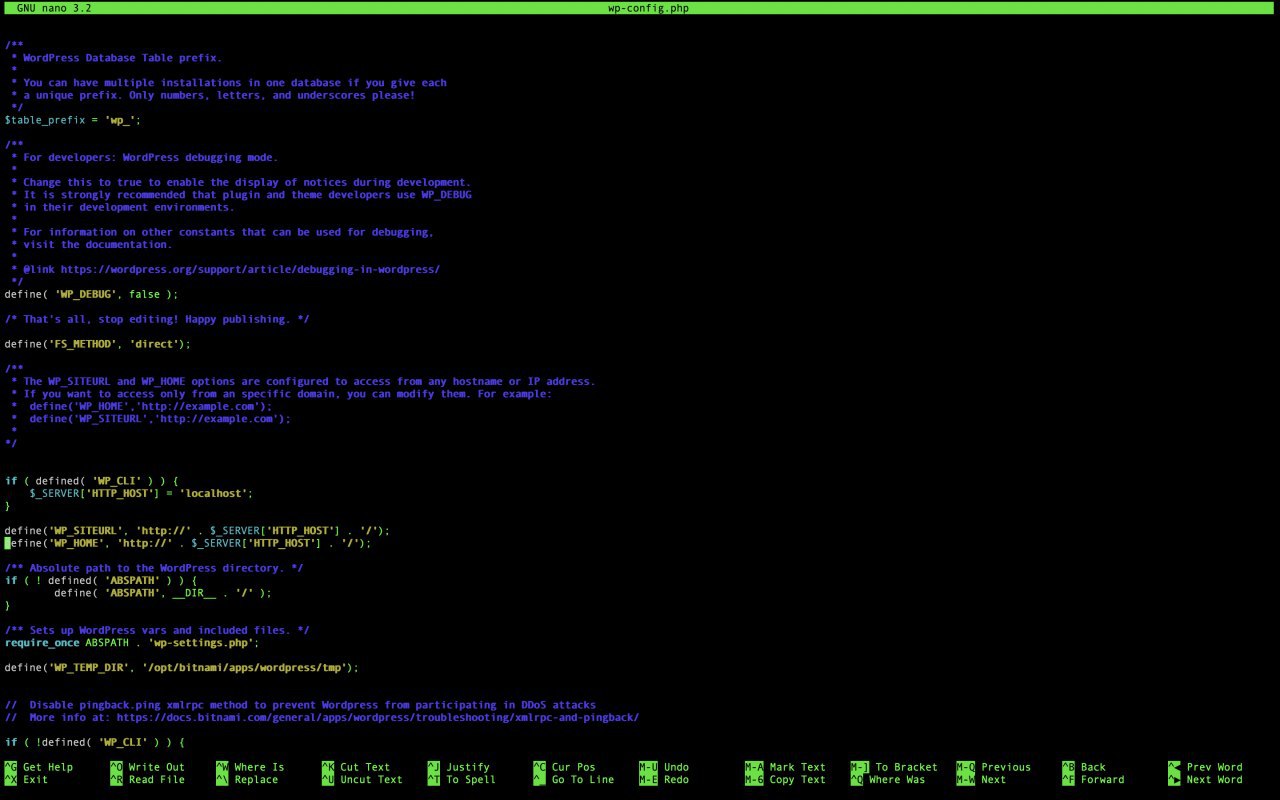The width and height of the screenshot is (1280, 800).
Task: Click the Uncut Text shortcut label
Action: pyautogui.click(x=371, y=780)
